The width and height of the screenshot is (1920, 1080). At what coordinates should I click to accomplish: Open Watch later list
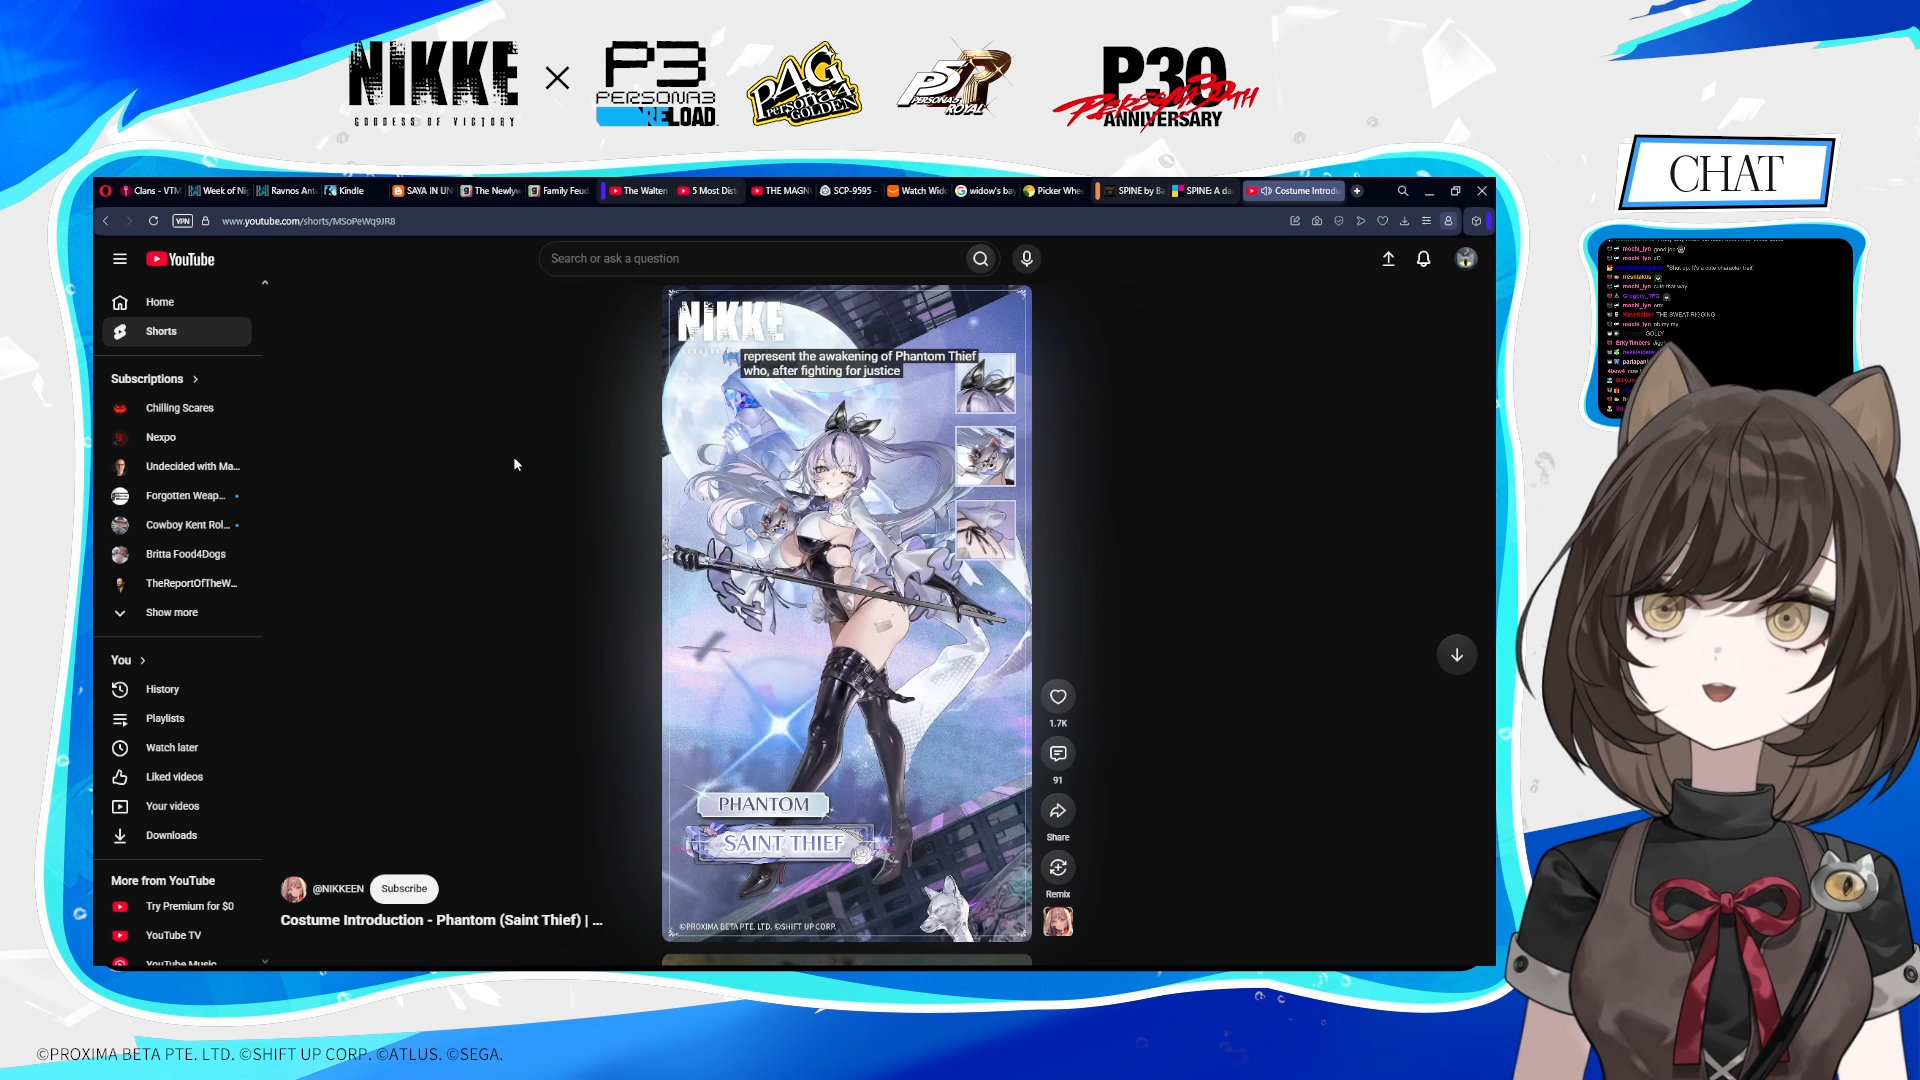pyautogui.click(x=177, y=748)
